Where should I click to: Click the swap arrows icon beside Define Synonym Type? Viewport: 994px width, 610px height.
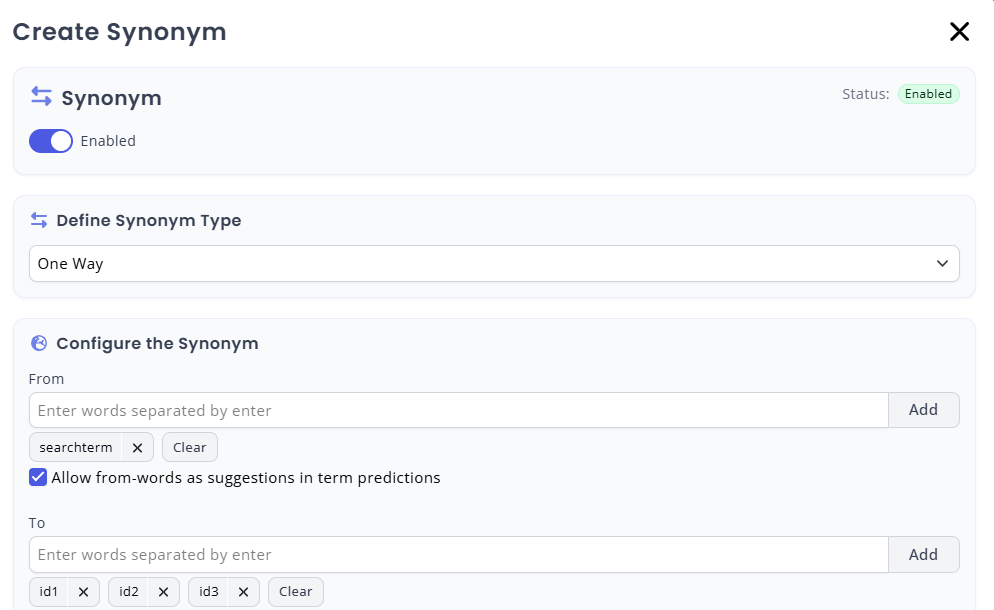click(39, 220)
